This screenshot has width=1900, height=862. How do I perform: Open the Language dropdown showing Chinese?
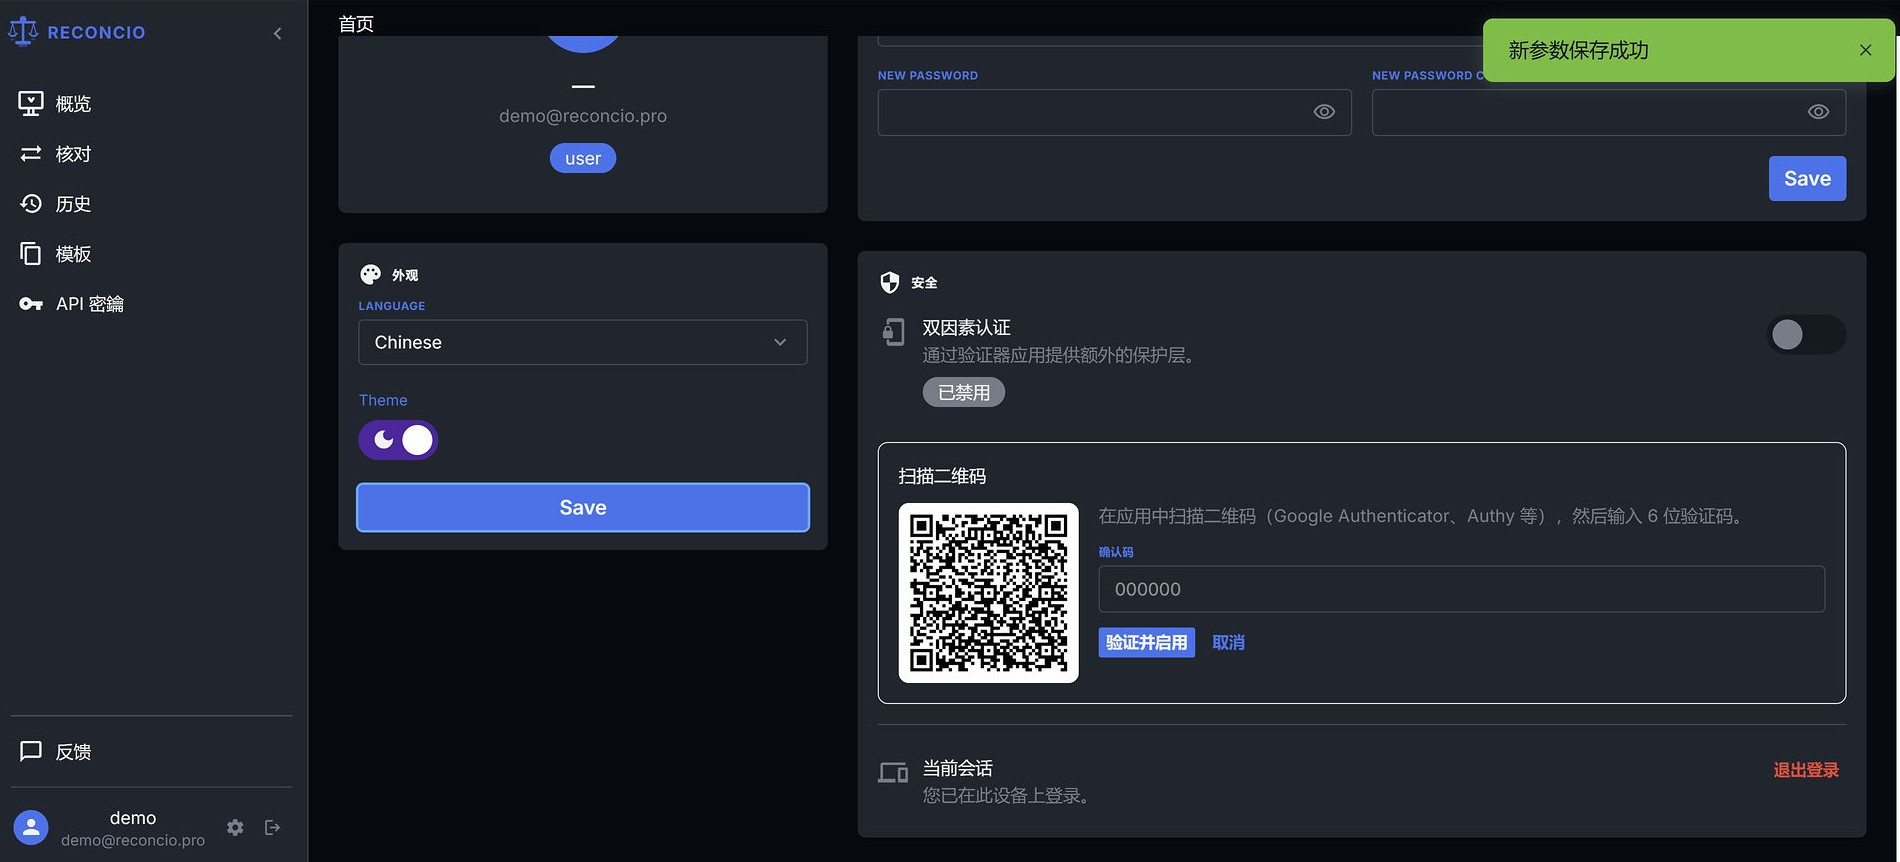[x=583, y=342]
